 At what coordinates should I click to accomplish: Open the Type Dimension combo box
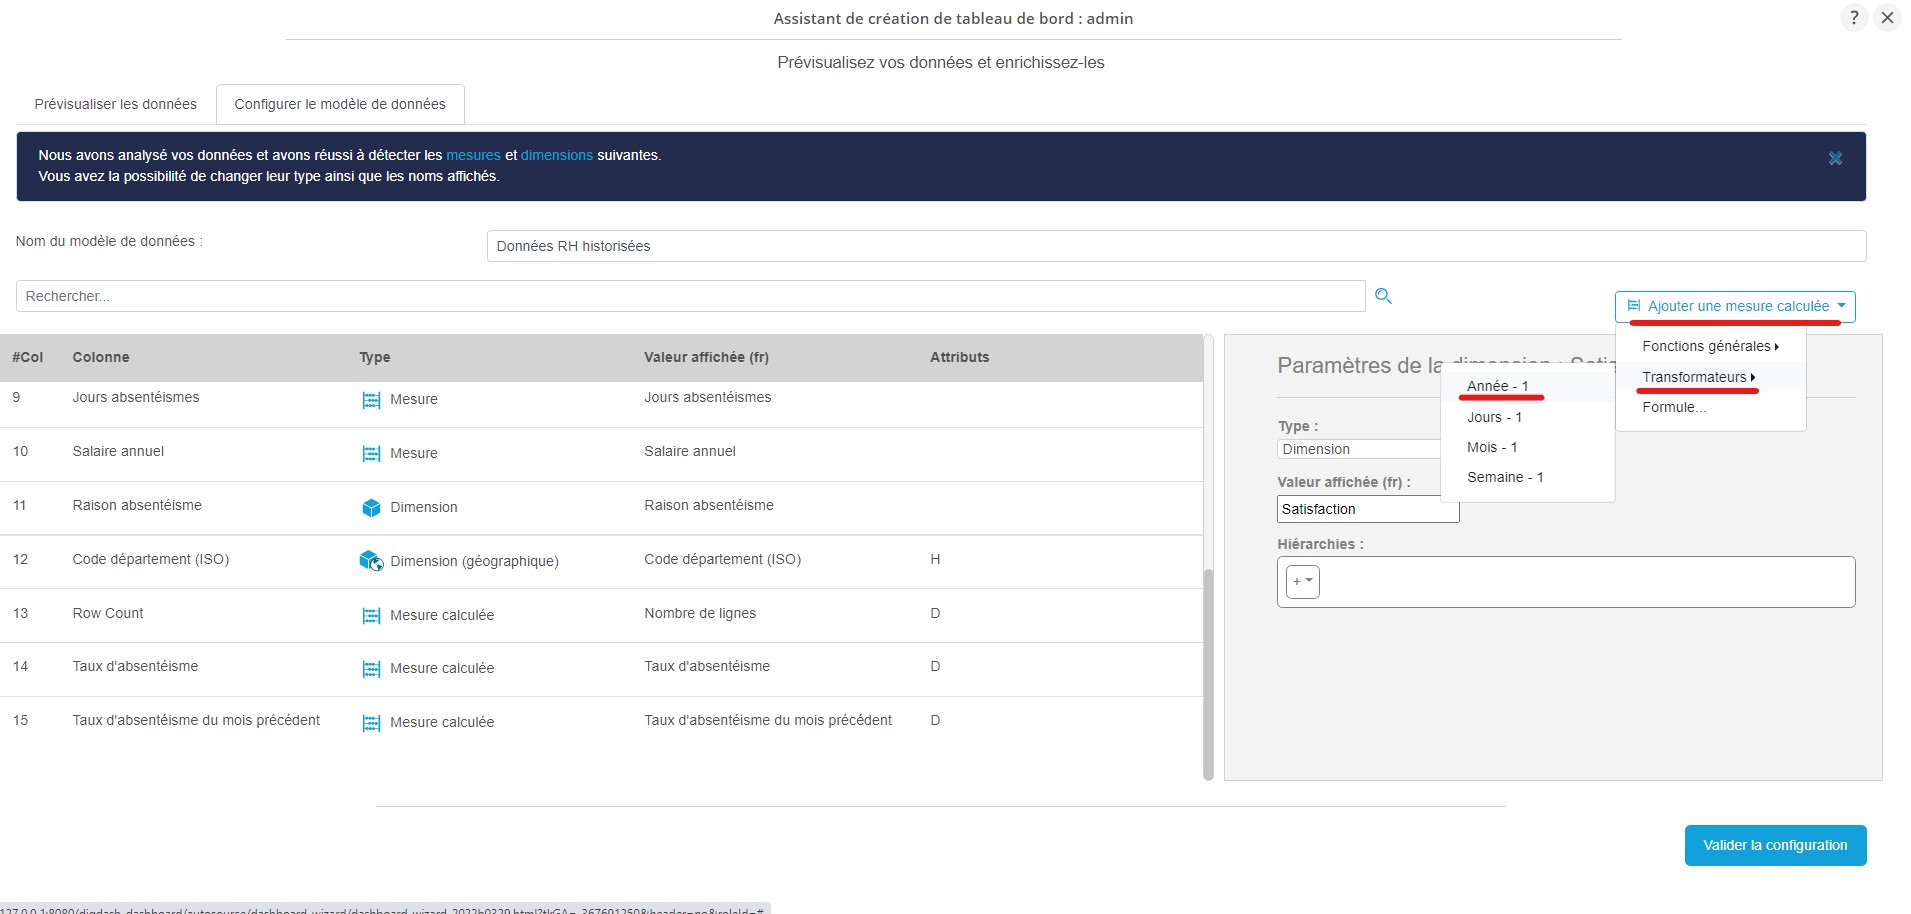[1358, 450]
